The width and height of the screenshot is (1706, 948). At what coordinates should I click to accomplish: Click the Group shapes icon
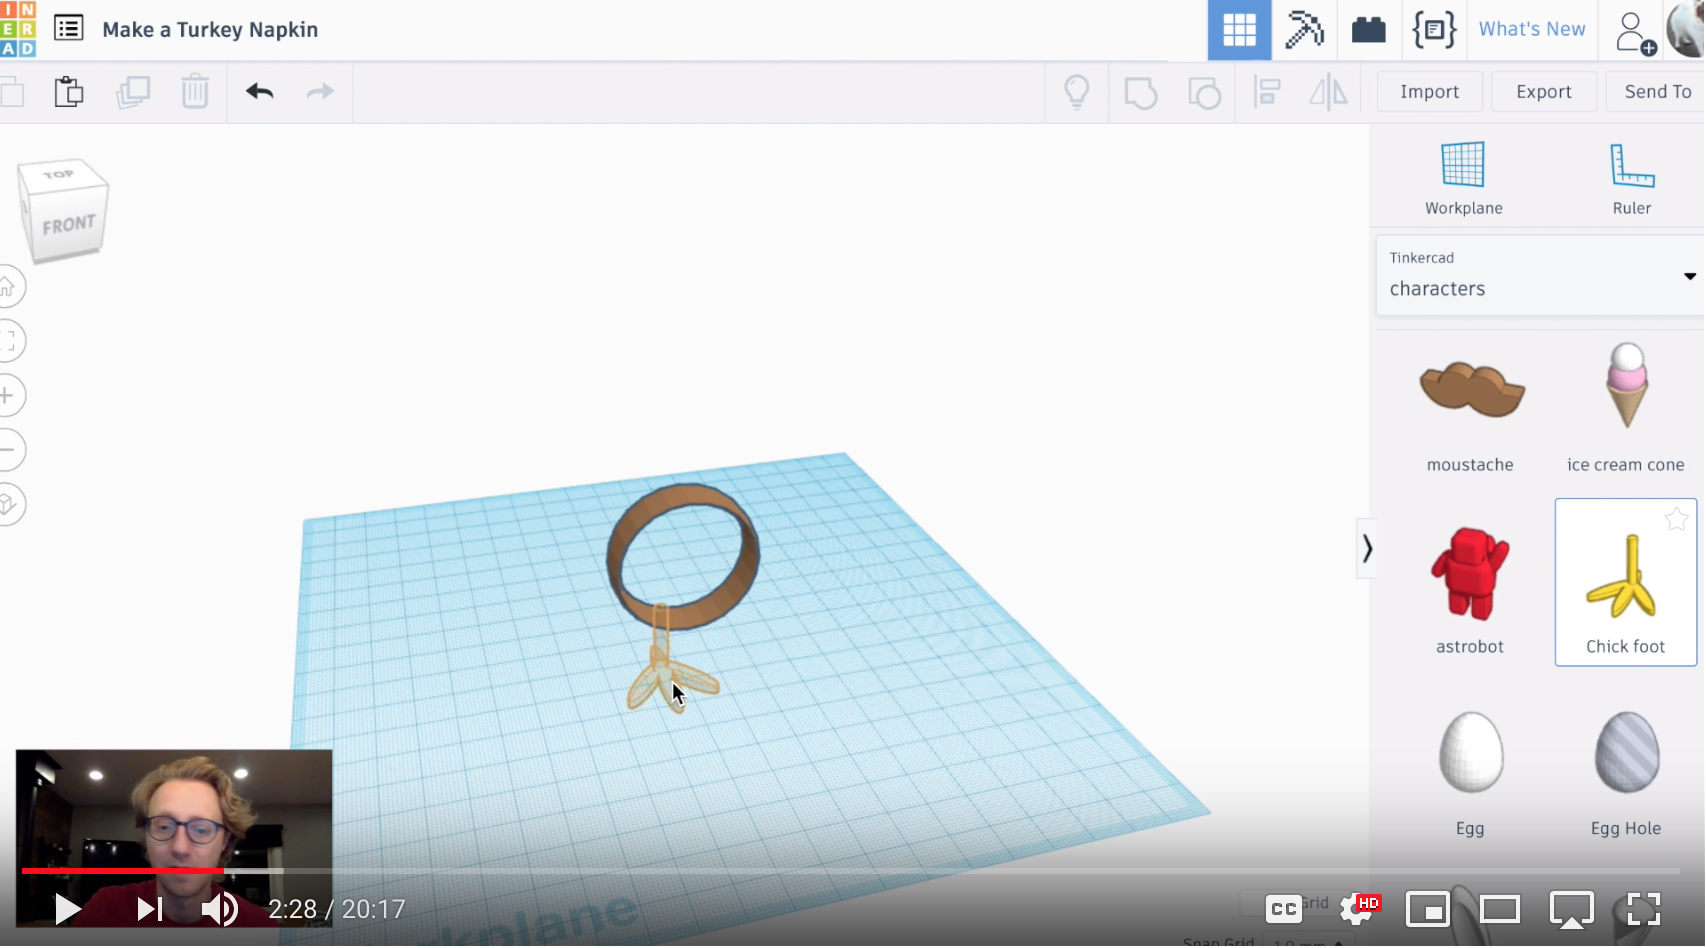pyautogui.click(x=1140, y=91)
